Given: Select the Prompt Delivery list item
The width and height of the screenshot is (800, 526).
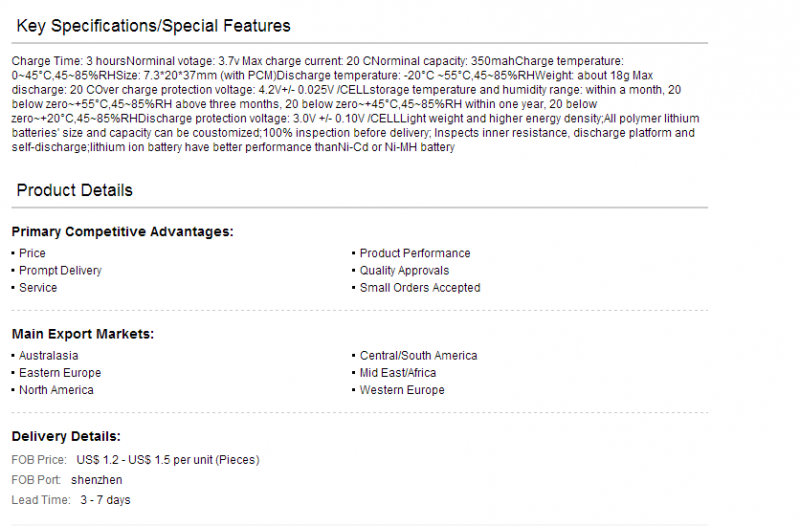Looking at the screenshot, I should (60, 270).
